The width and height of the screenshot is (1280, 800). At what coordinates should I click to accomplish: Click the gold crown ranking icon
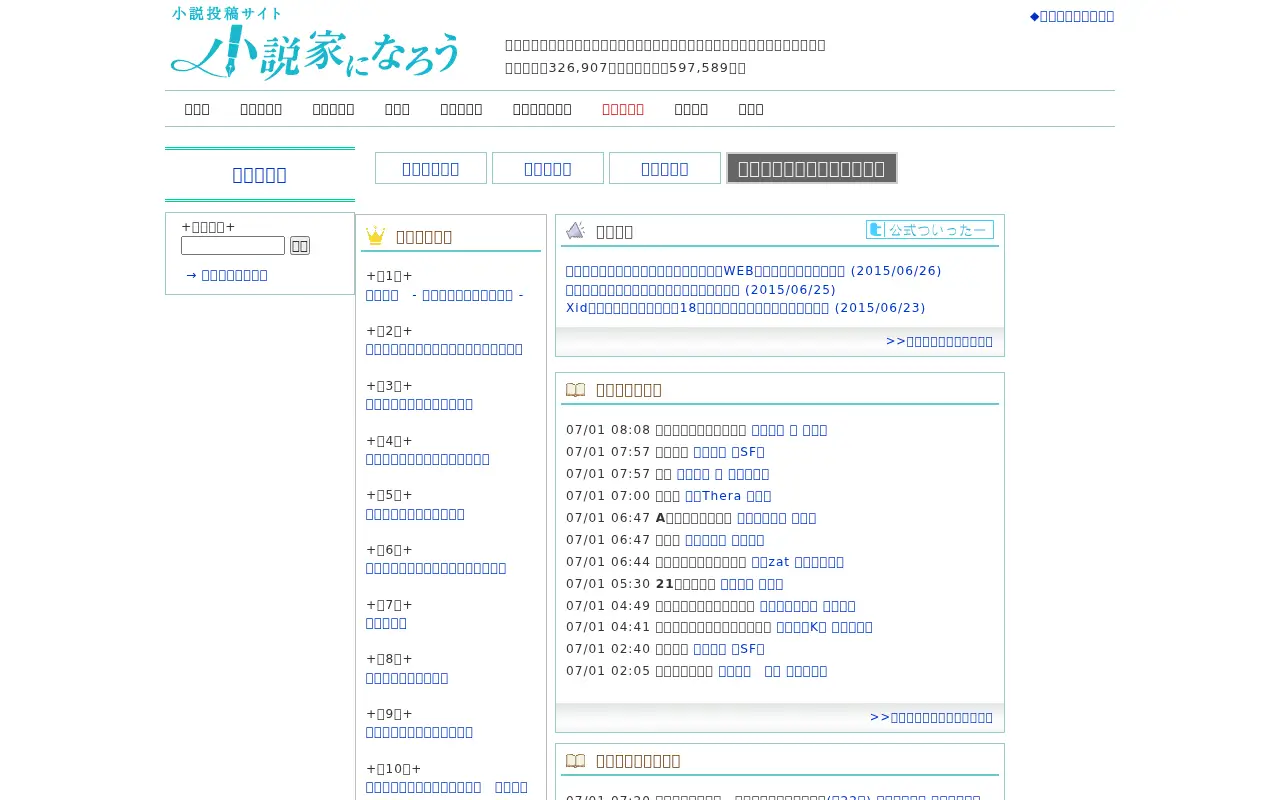[376, 236]
